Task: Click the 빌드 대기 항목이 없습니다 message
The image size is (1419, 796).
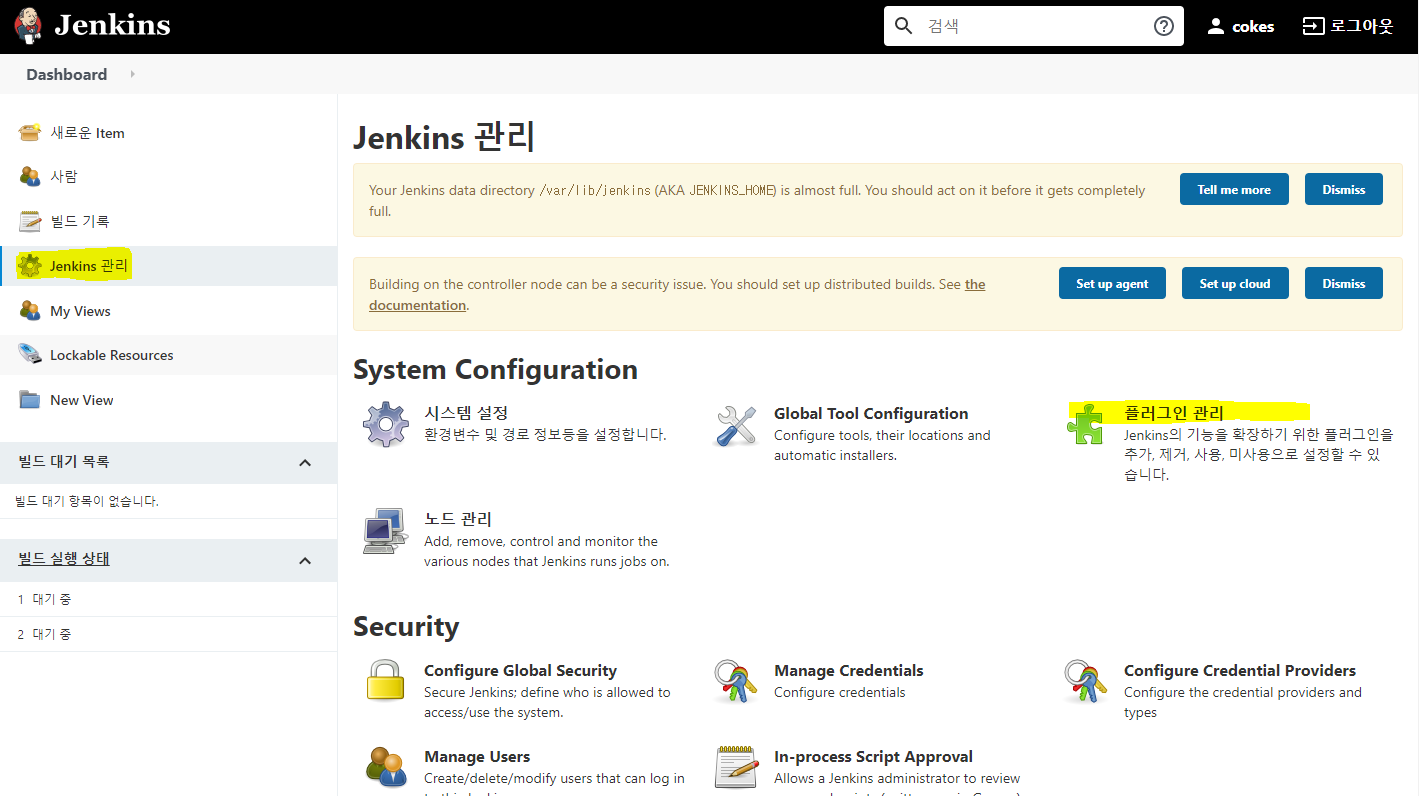Action: point(87,501)
